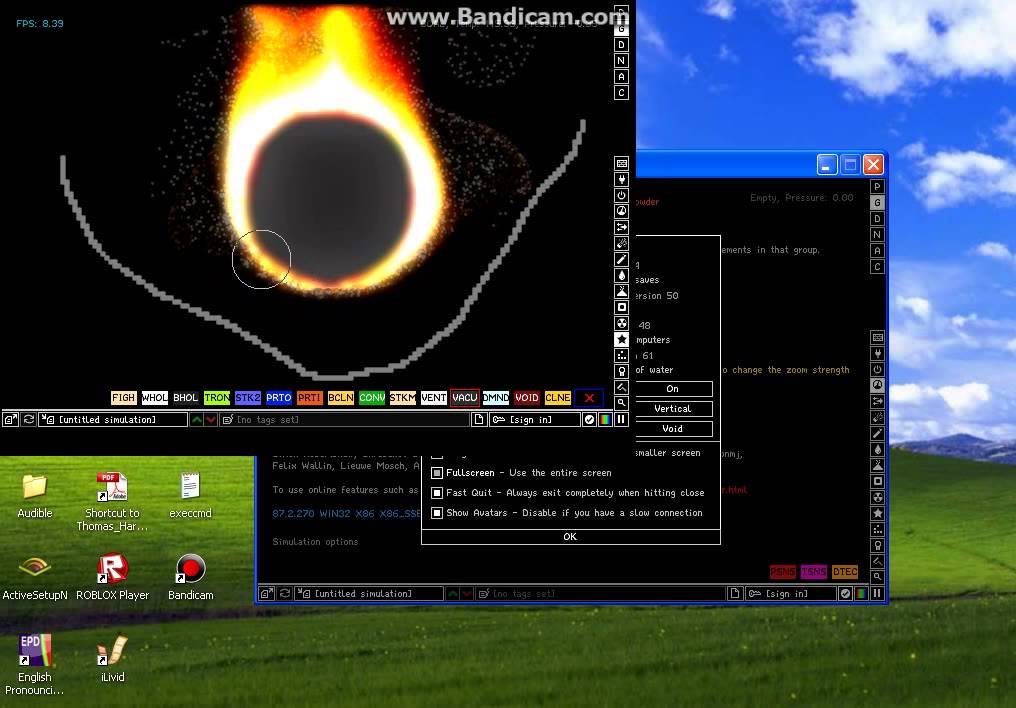Open the 'On' dropdown in options
Screen dimensions: 1016x708
(673, 389)
